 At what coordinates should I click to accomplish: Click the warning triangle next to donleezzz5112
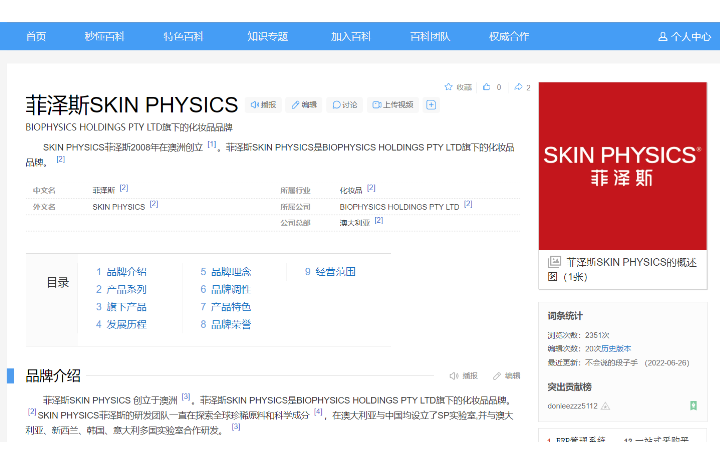606,406
